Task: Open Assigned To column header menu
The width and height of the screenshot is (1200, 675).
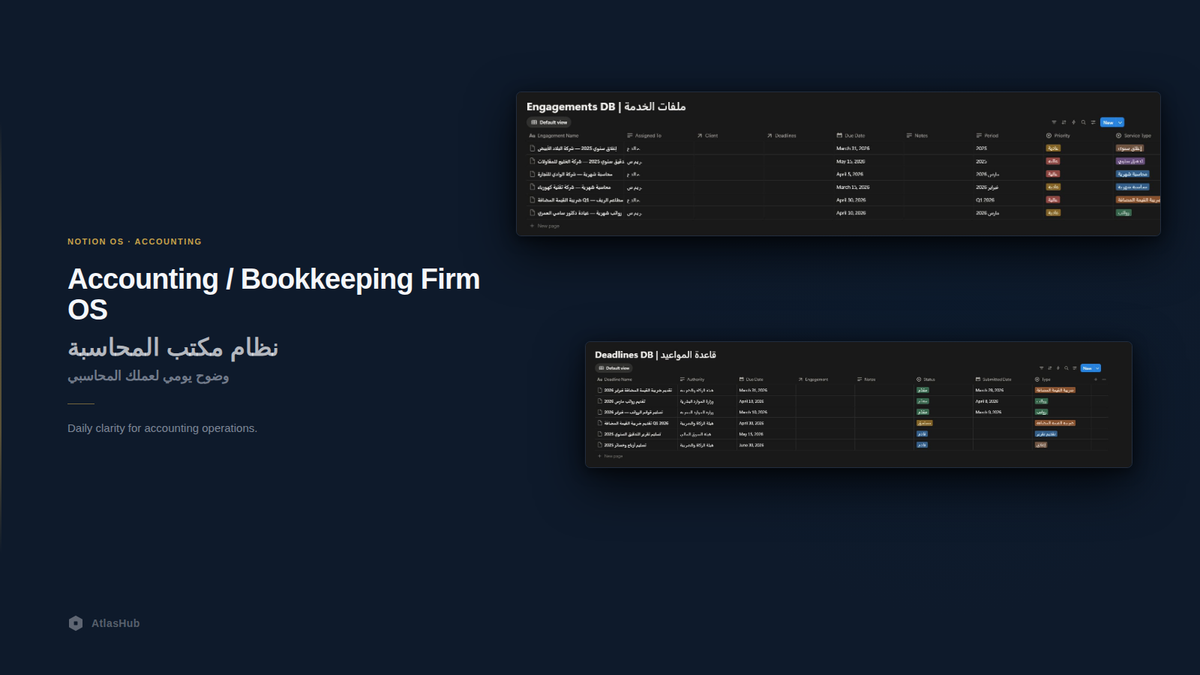Action: [x=644, y=135]
